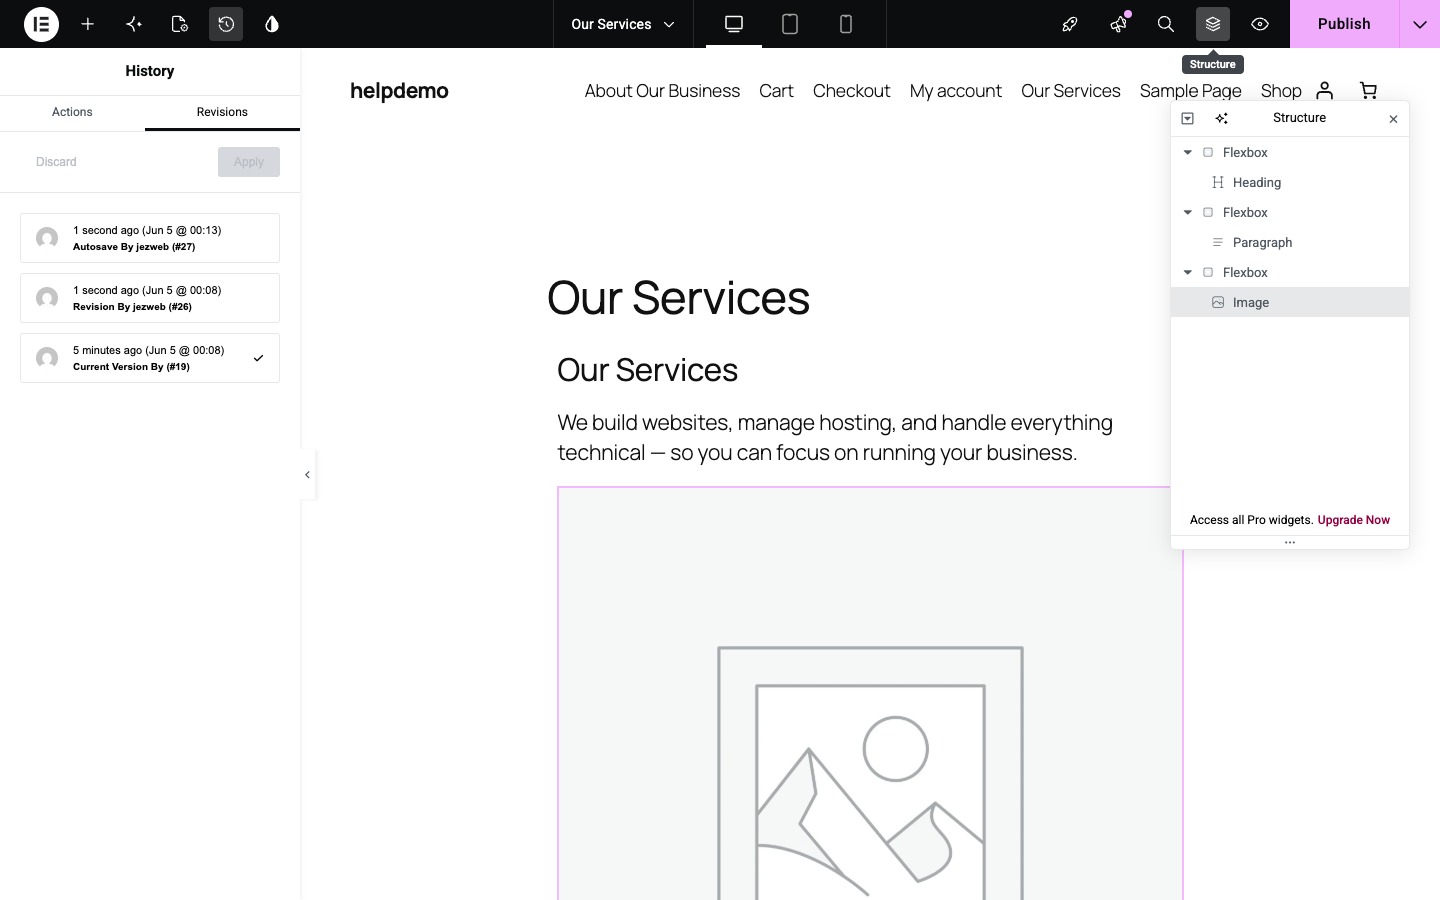Image resolution: width=1440 pixels, height=900 pixels.
Task: Click the Structure panel resize handle dots
Action: point(1290,543)
